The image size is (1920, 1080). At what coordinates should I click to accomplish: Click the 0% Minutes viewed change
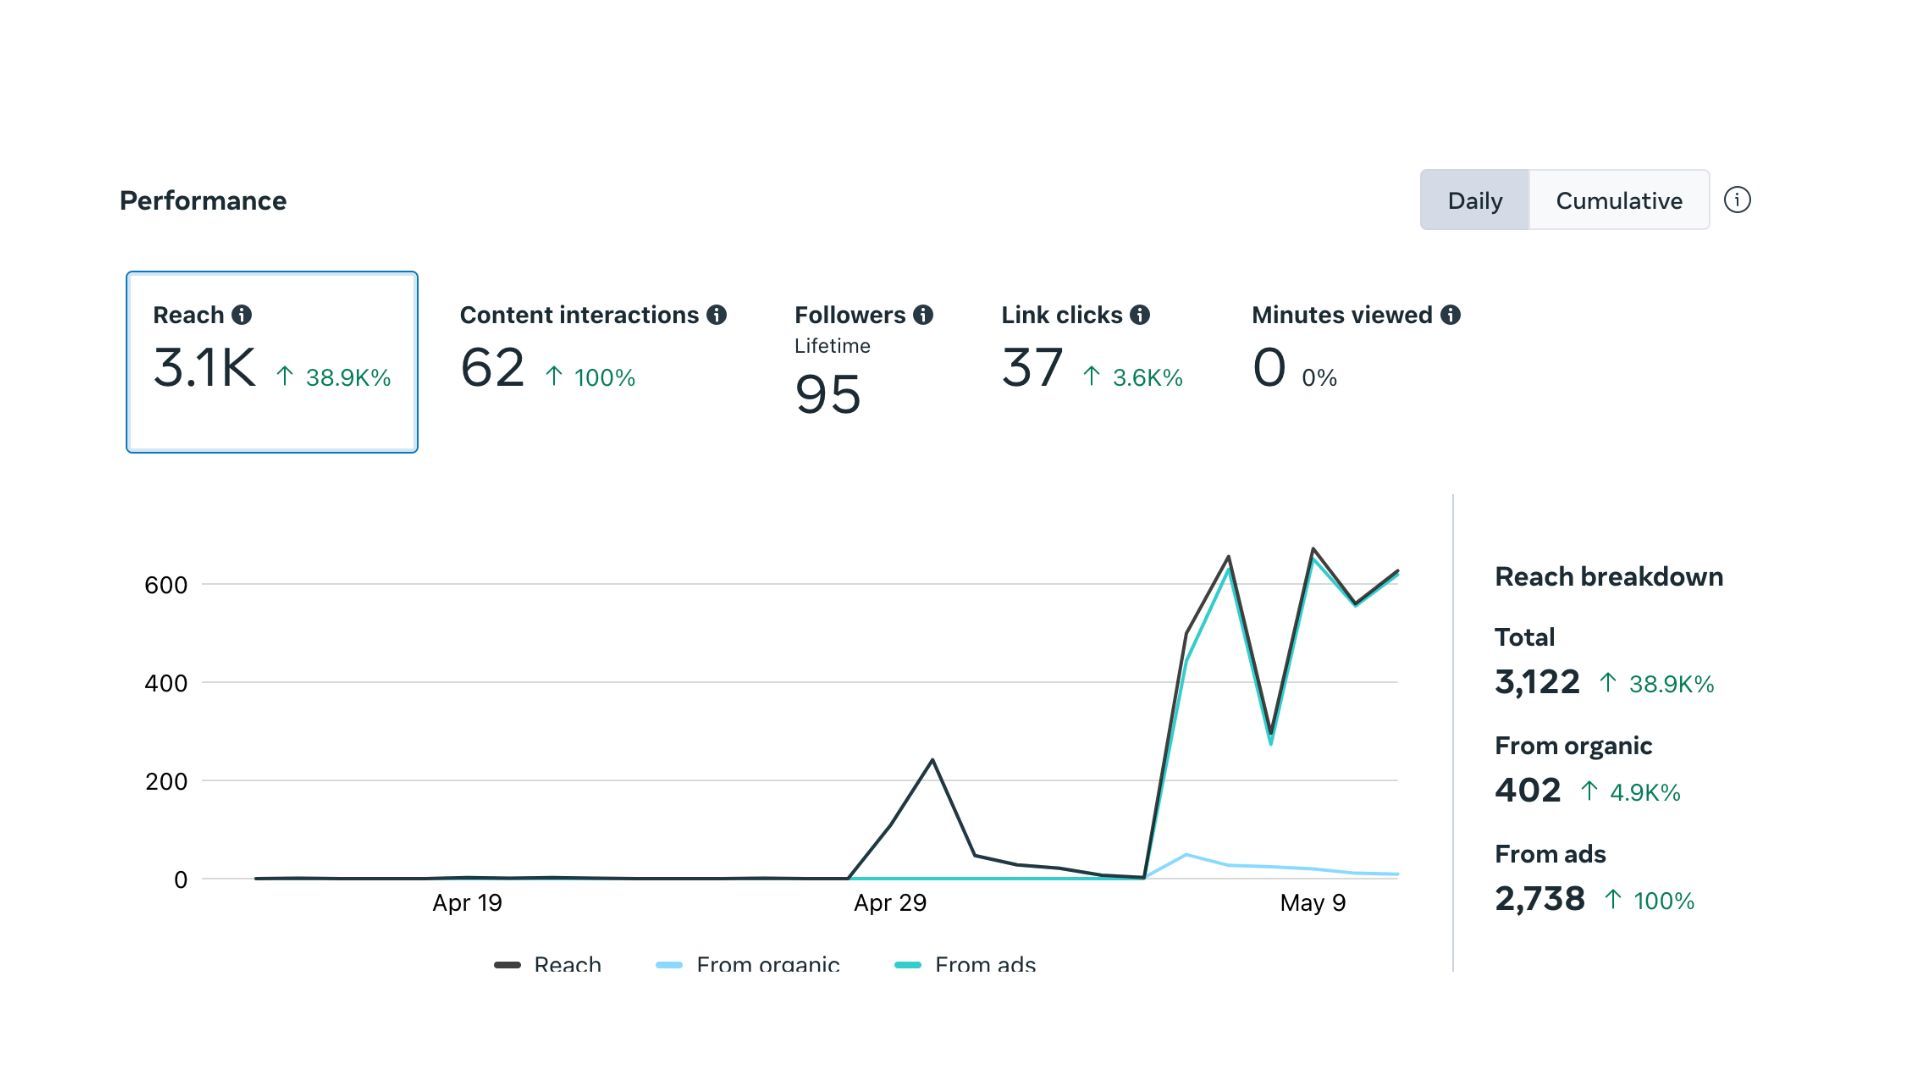click(1319, 378)
